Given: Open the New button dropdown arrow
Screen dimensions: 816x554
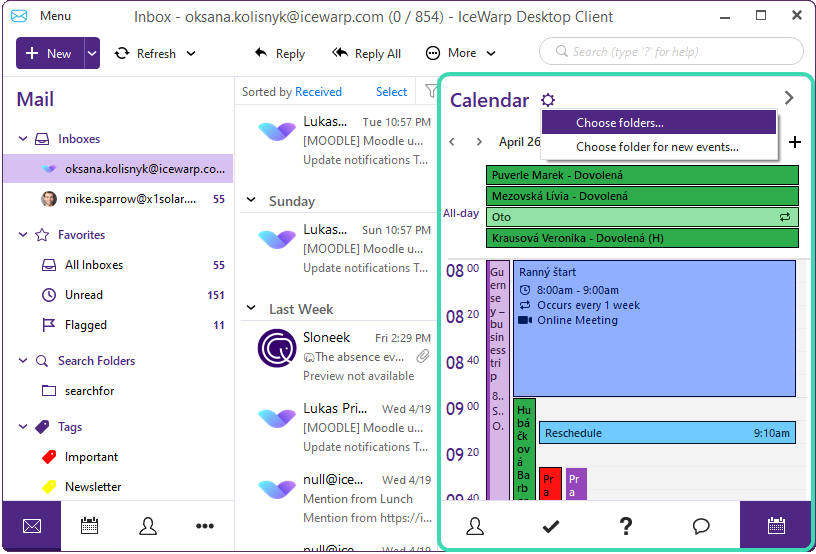Looking at the screenshot, I should [x=92, y=53].
